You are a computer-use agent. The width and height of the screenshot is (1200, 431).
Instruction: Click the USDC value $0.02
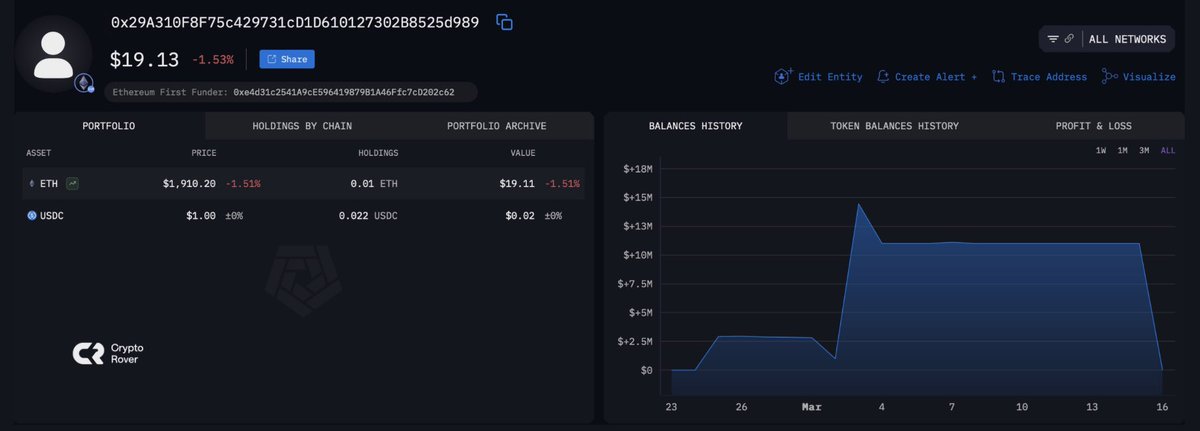pyautogui.click(x=520, y=215)
